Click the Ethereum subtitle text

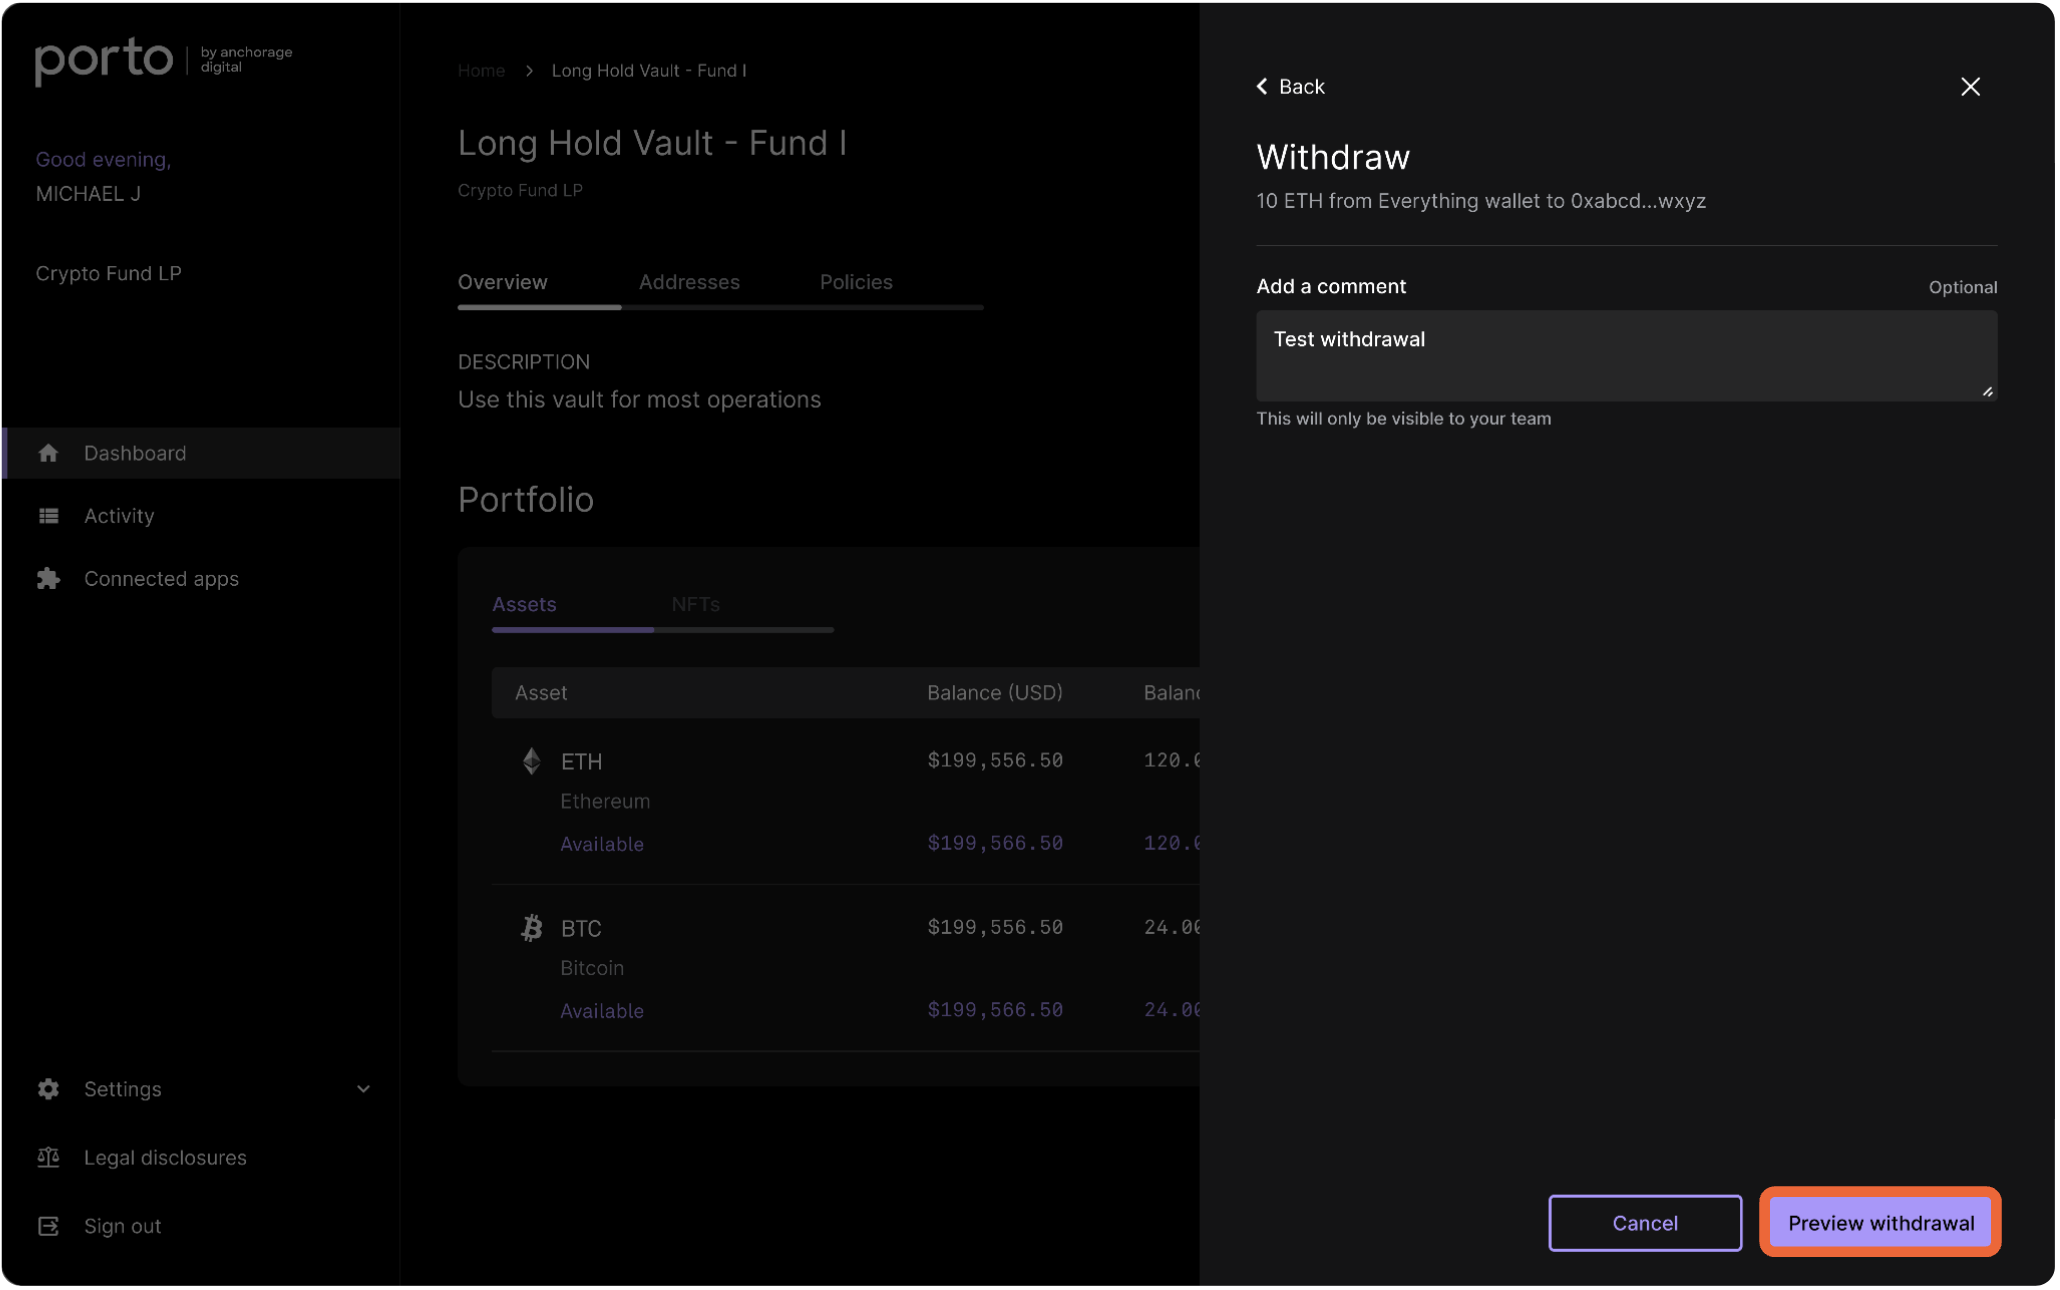point(605,802)
